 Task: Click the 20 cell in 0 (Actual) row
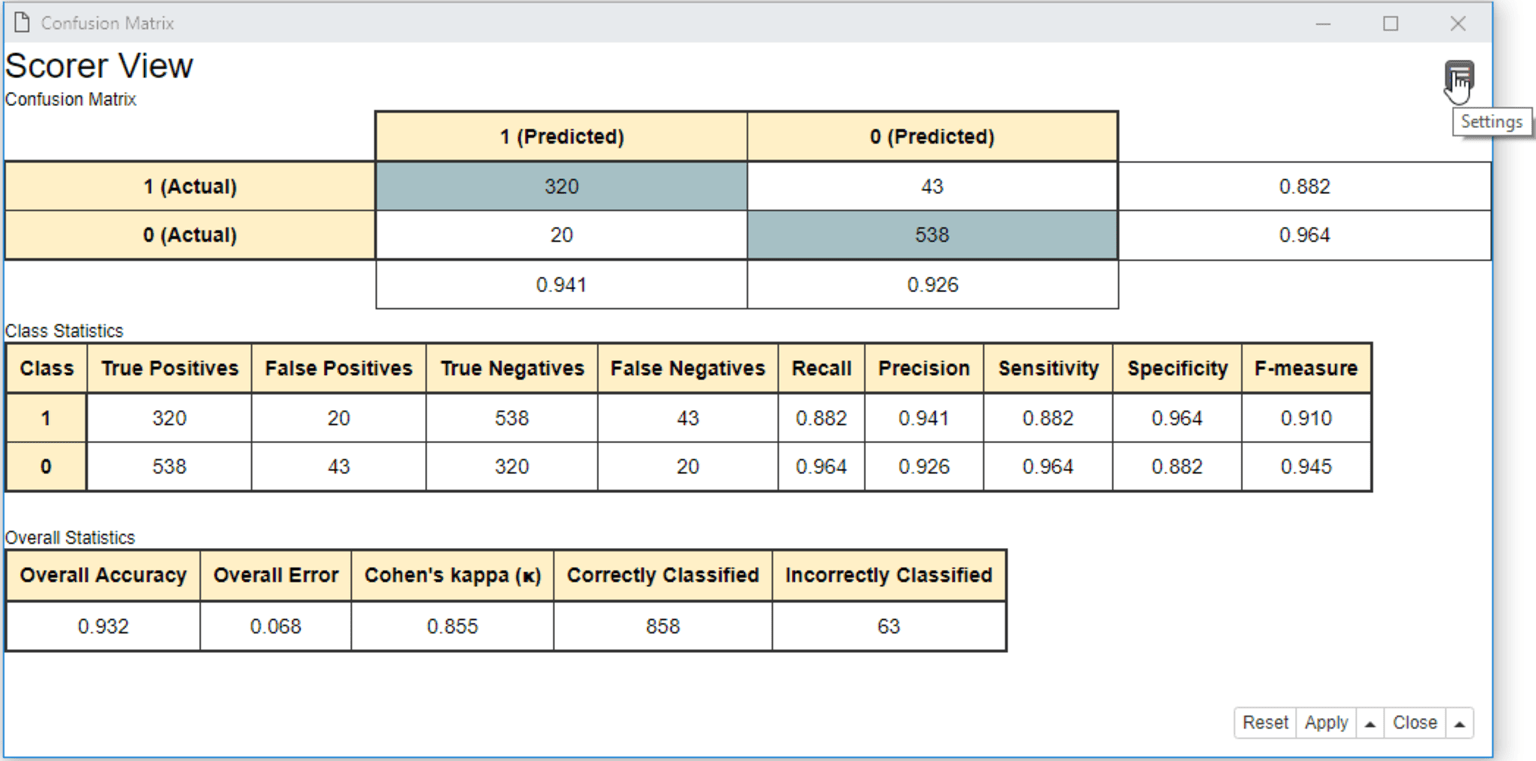pyautogui.click(x=561, y=235)
